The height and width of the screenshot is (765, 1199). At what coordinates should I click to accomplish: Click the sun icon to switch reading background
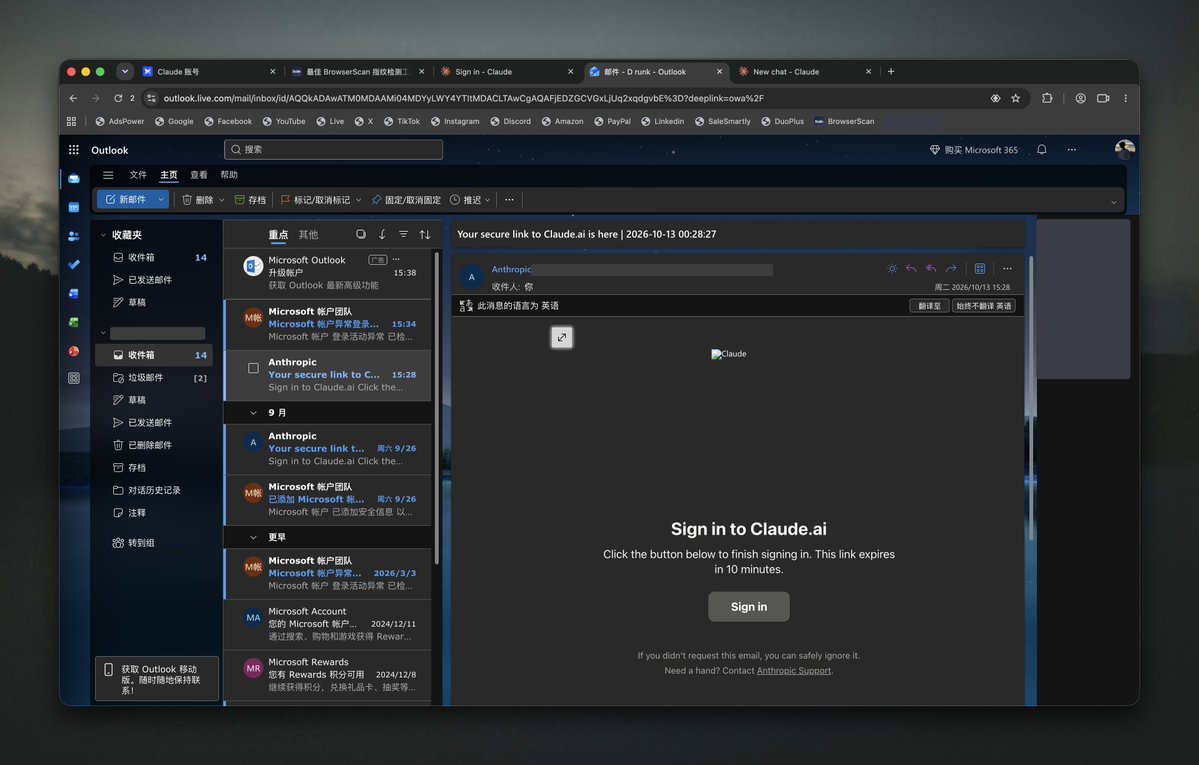point(892,269)
